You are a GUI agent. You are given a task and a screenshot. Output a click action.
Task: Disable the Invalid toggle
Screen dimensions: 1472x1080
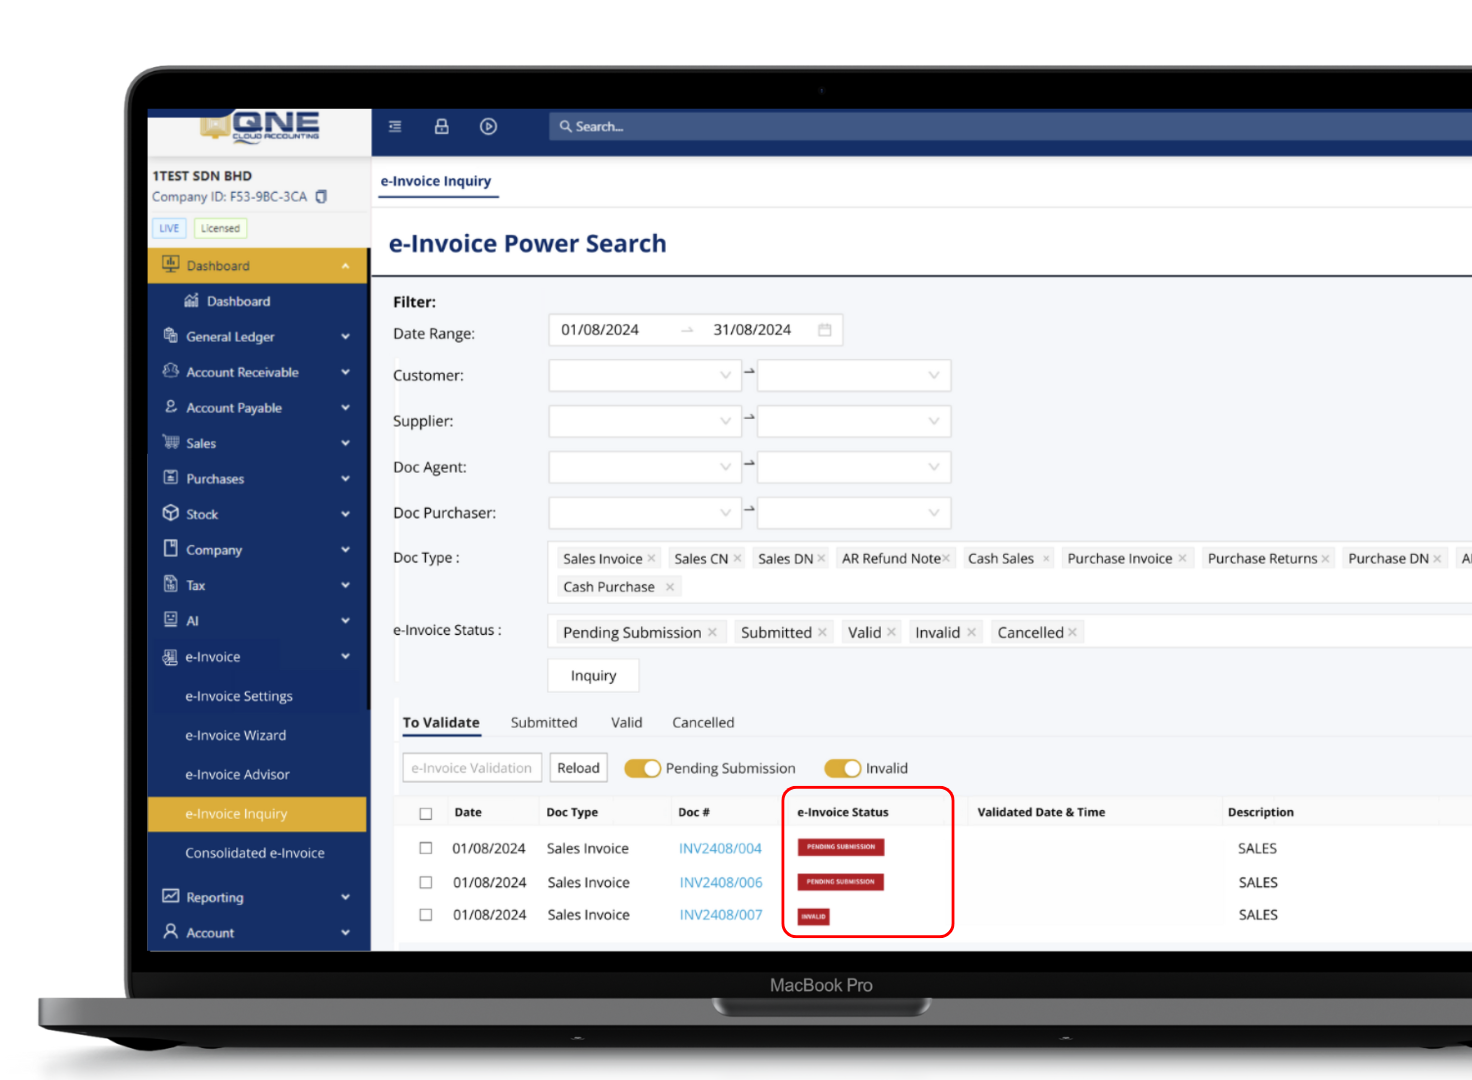(x=843, y=768)
